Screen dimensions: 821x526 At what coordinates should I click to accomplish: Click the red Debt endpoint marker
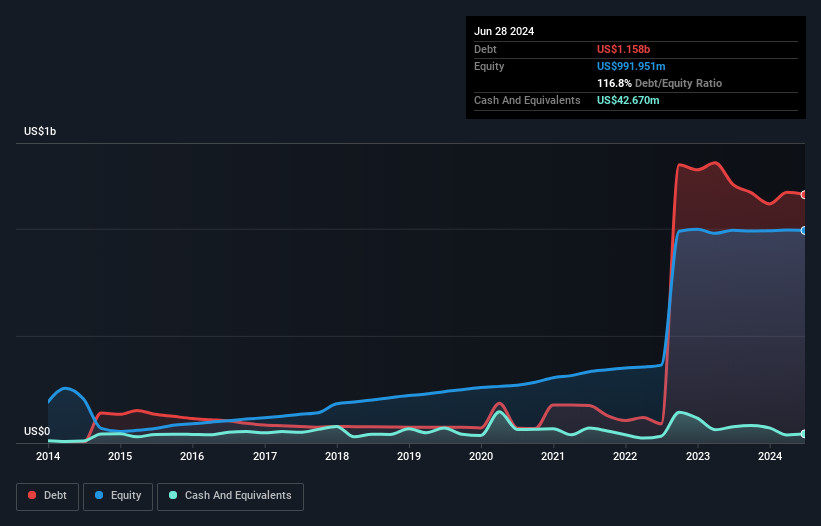[804, 195]
